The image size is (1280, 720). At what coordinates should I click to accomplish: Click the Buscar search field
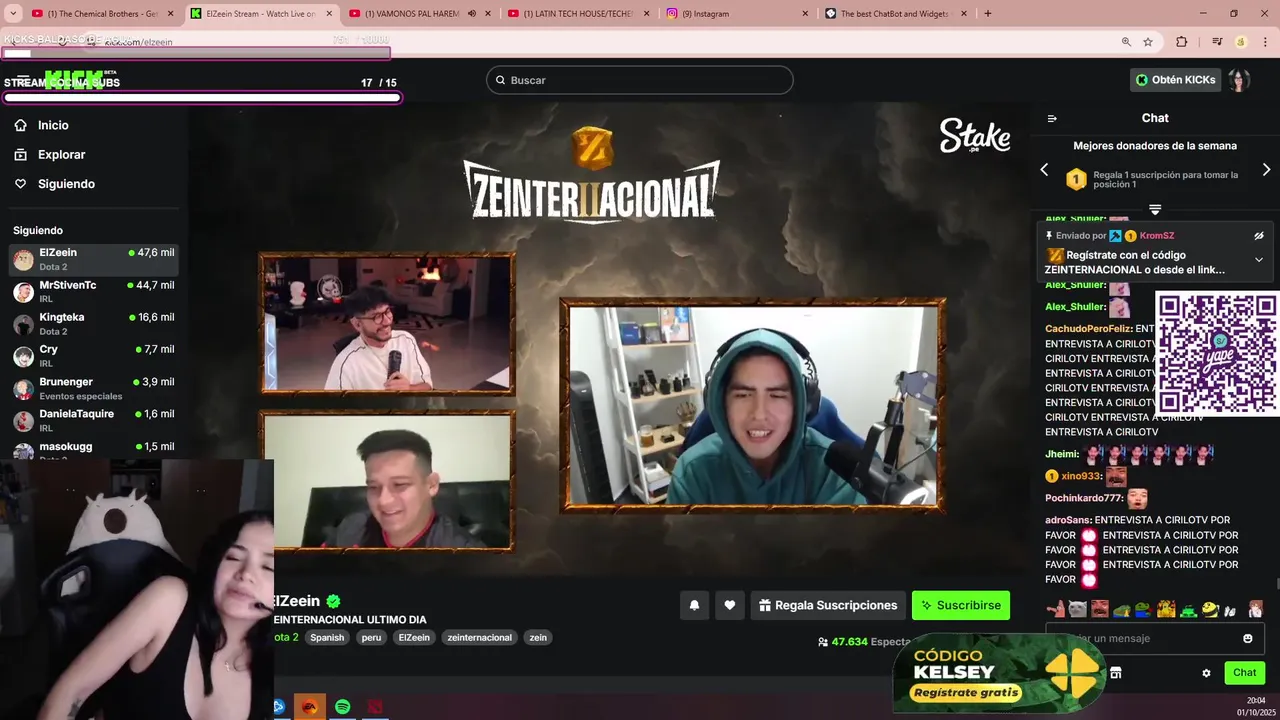pyautogui.click(x=640, y=80)
